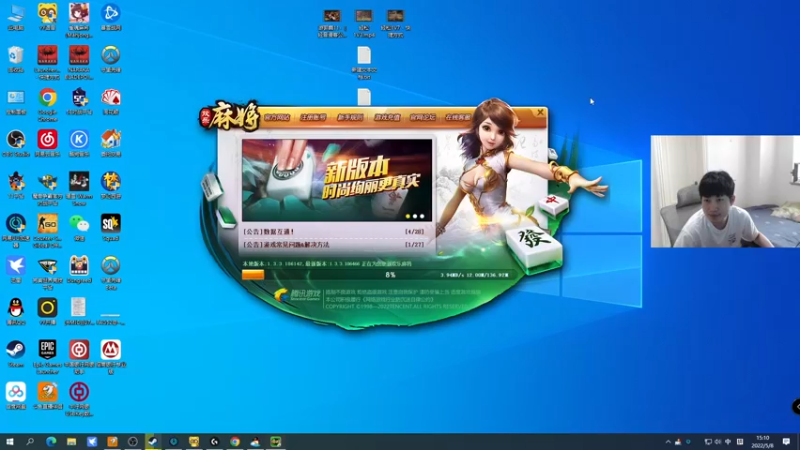Open the Recycle Bin
The image size is (800, 450).
(16, 56)
